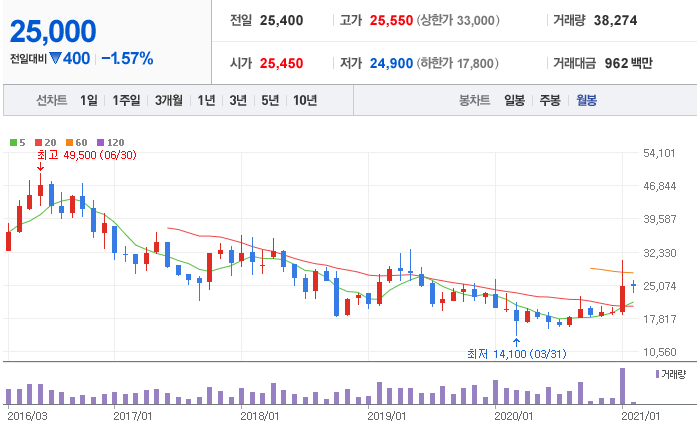The height and width of the screenshot is (433, 697).
Task: Click the orange 60 moving average swatch
Action: (x=69, y=142)
